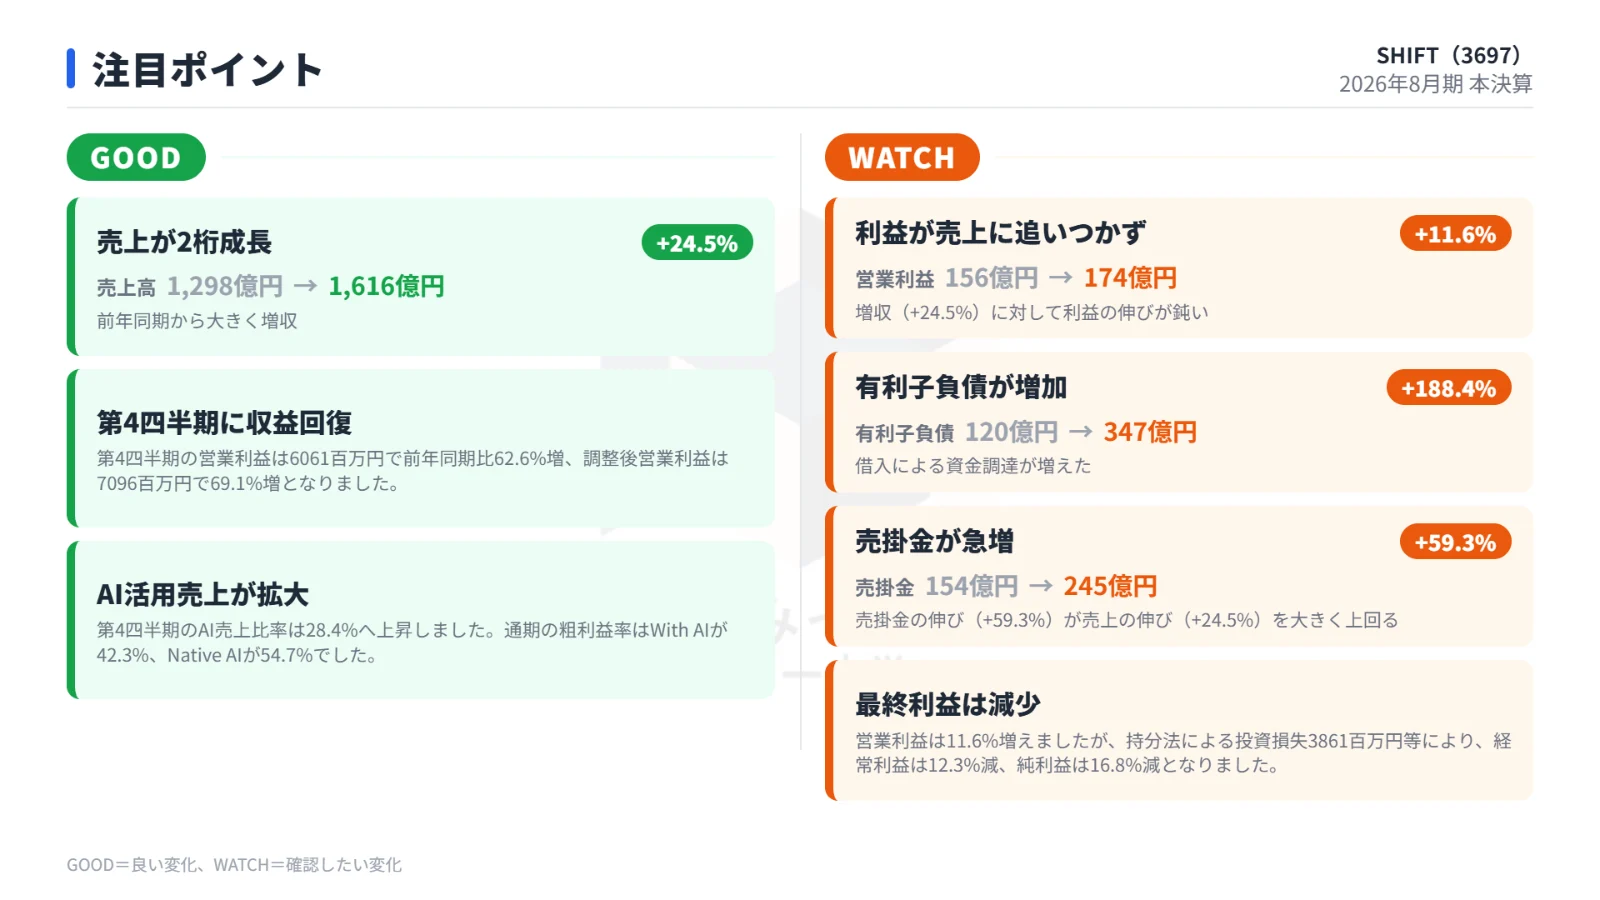Click the green GOOD badge
The height and width of the screenshot is (900, 1600).
pyautogui.click(x=136, y=157)
